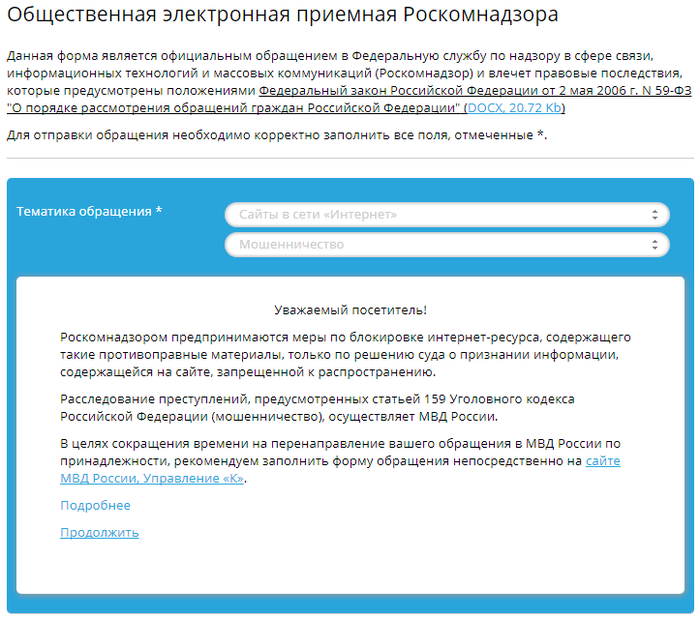Click the «Уважаемый посетитель!» heading text
700x618 pixels.
350,310
